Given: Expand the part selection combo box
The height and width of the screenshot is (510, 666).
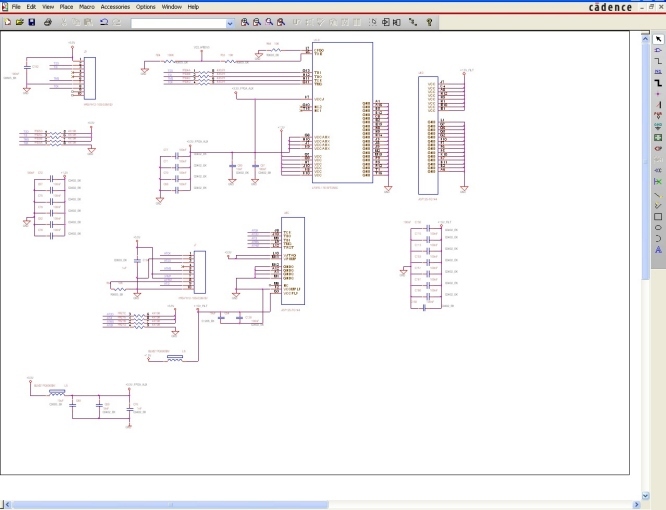Looking at the screenshot, I should coord(231,22).
